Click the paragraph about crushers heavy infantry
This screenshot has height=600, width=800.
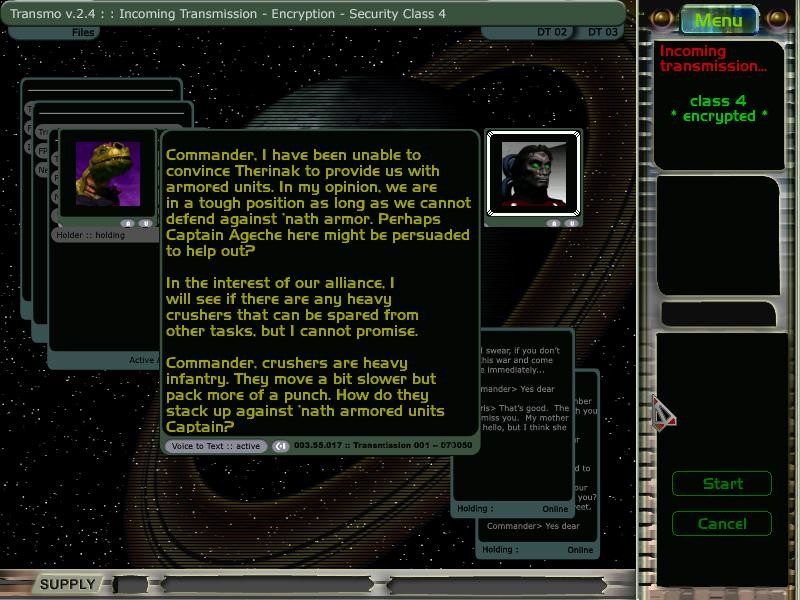(305, 394)
